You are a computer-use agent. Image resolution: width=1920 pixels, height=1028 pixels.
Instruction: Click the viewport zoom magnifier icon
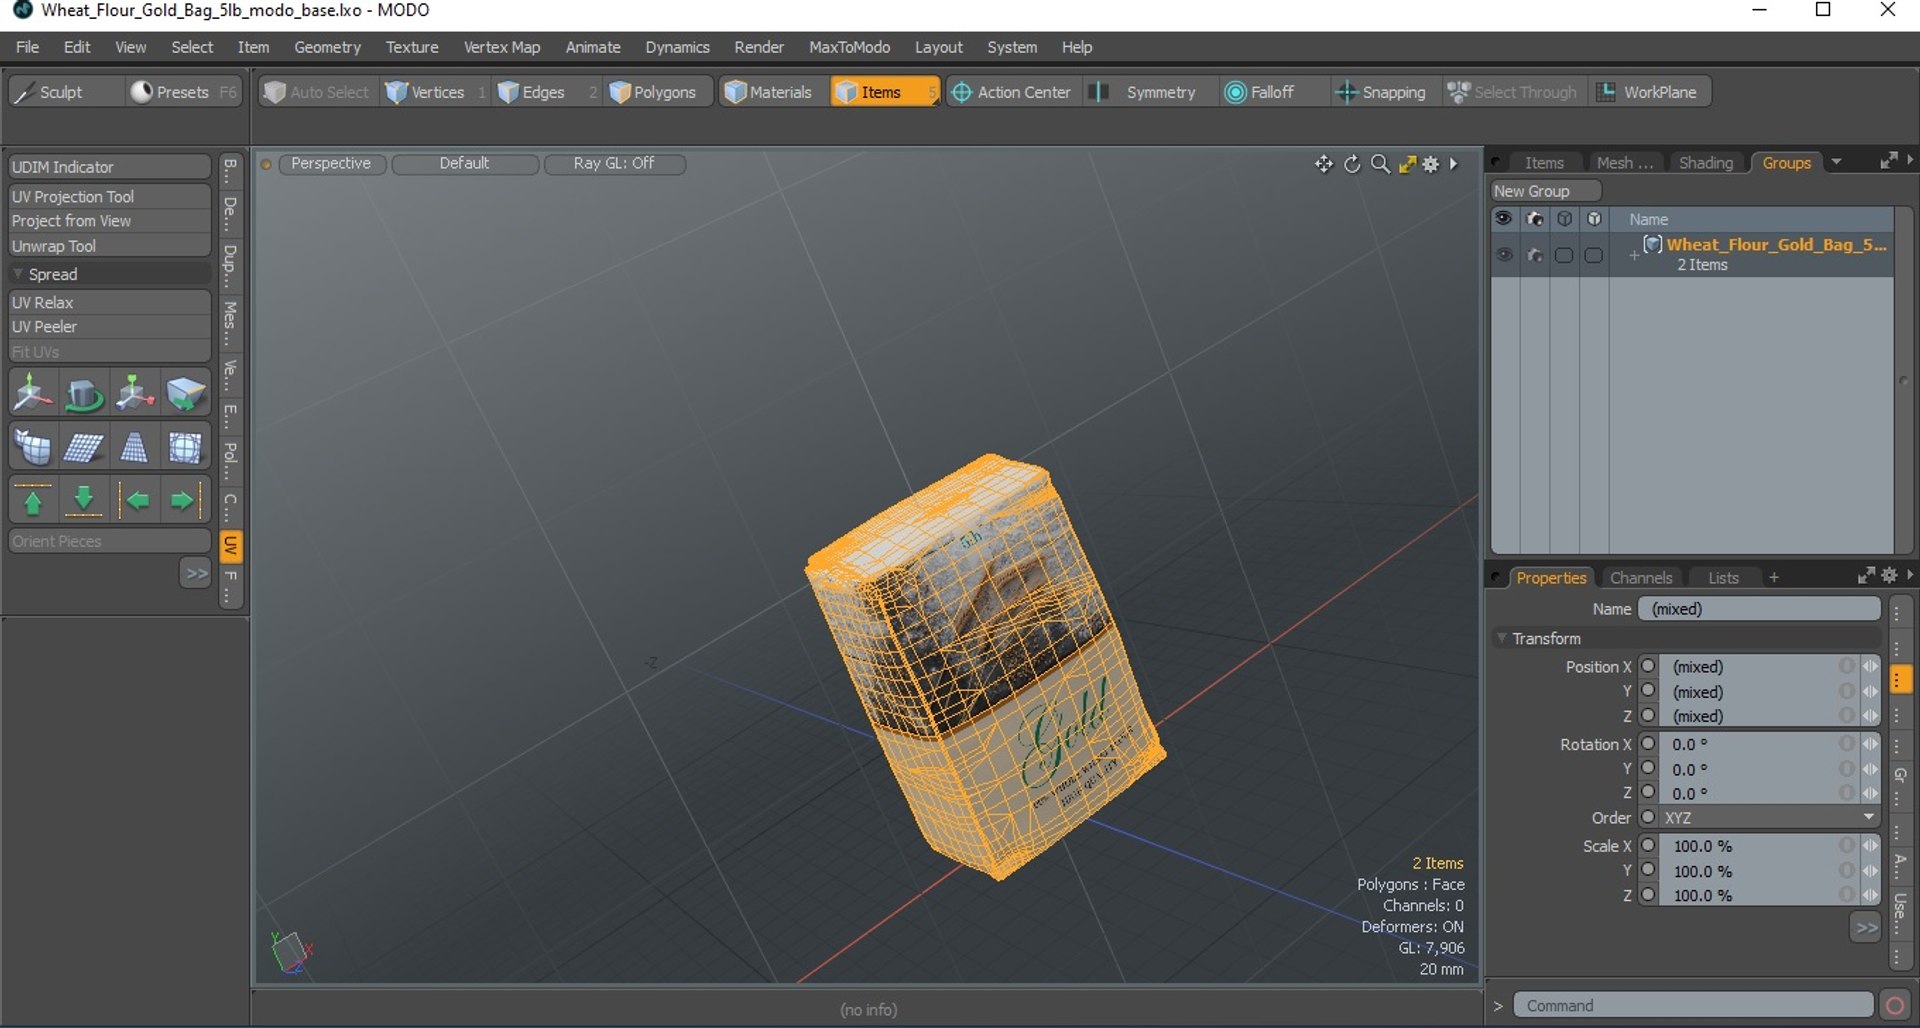1380,164
